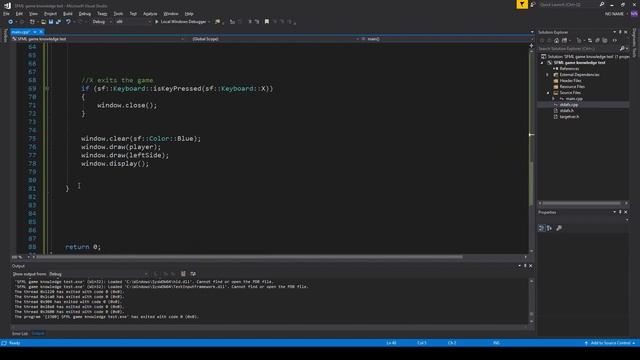
Task: Click the Undo toolbar icon
Action: [x=68, y=22]
